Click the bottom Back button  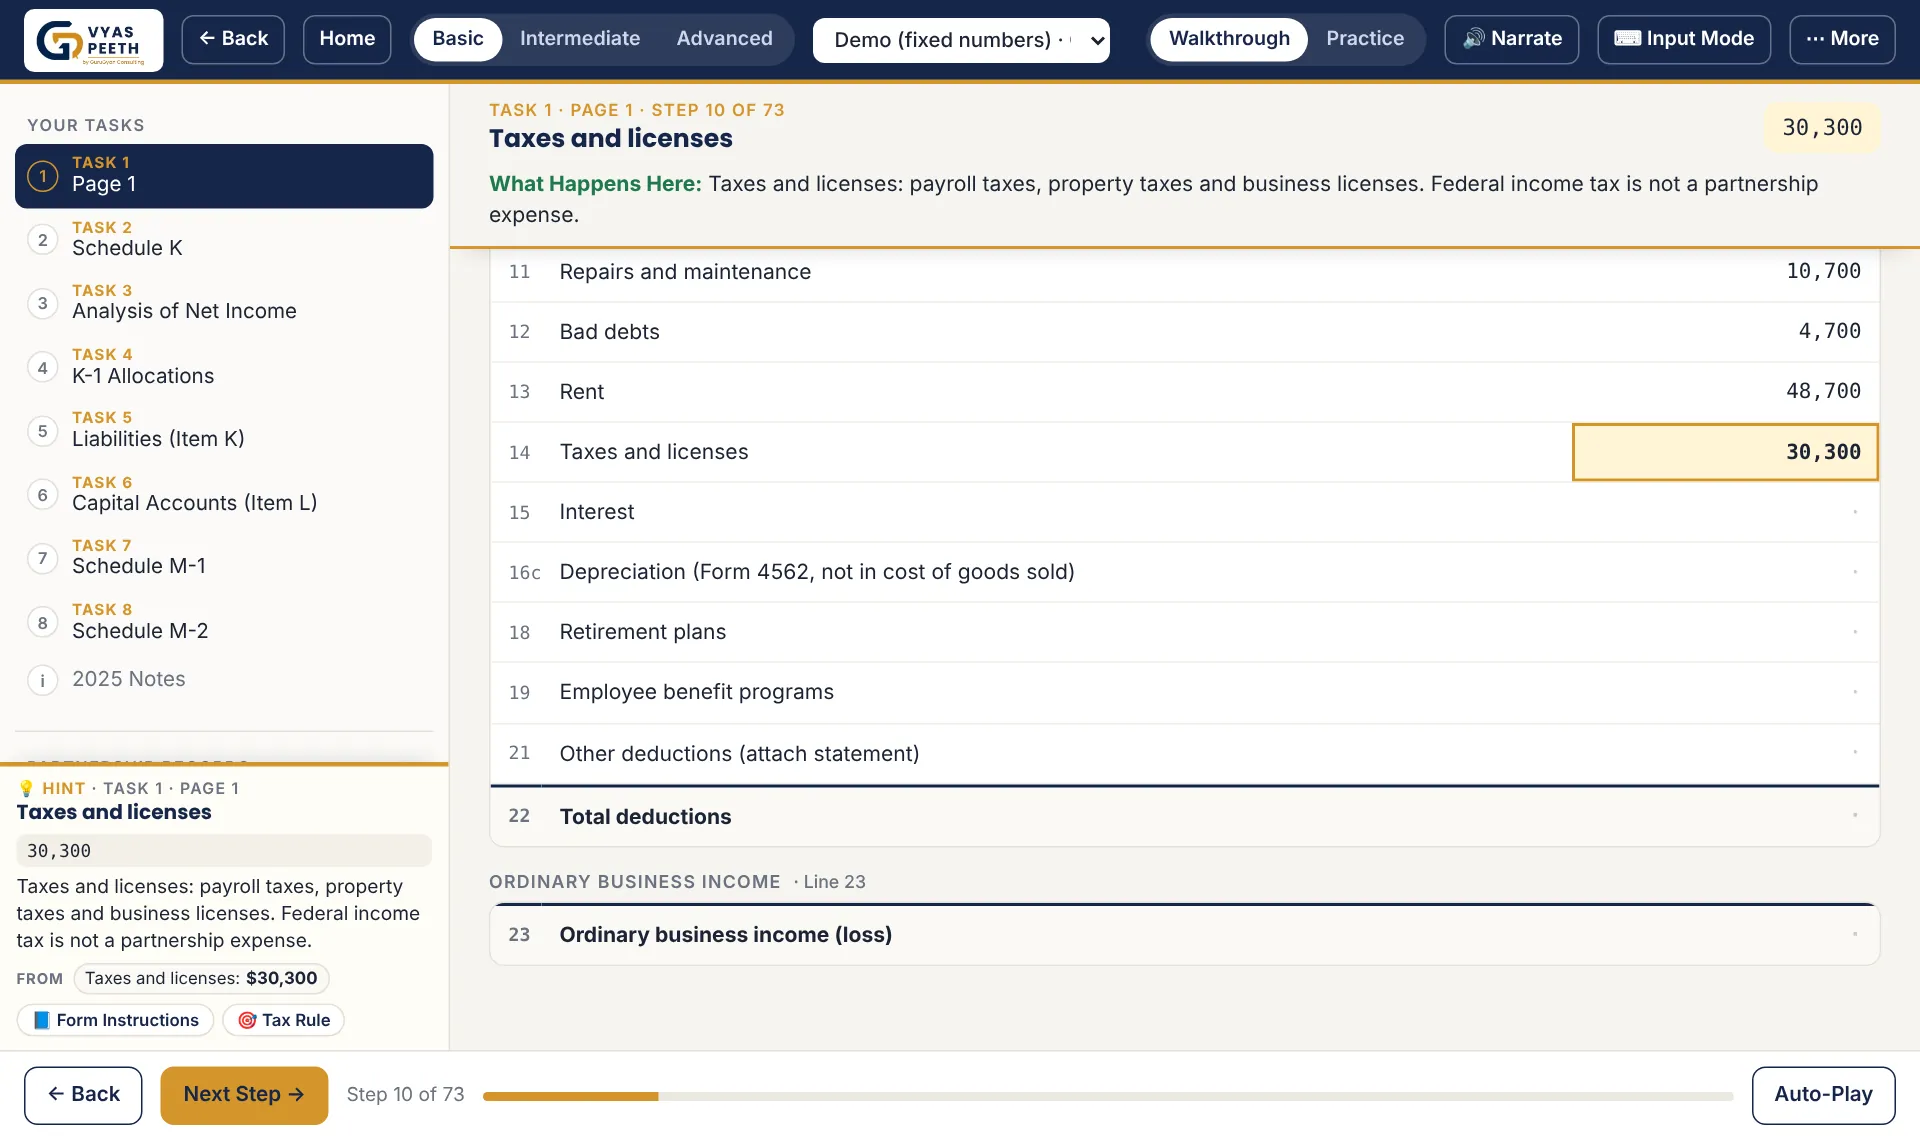coord(83,1095)
